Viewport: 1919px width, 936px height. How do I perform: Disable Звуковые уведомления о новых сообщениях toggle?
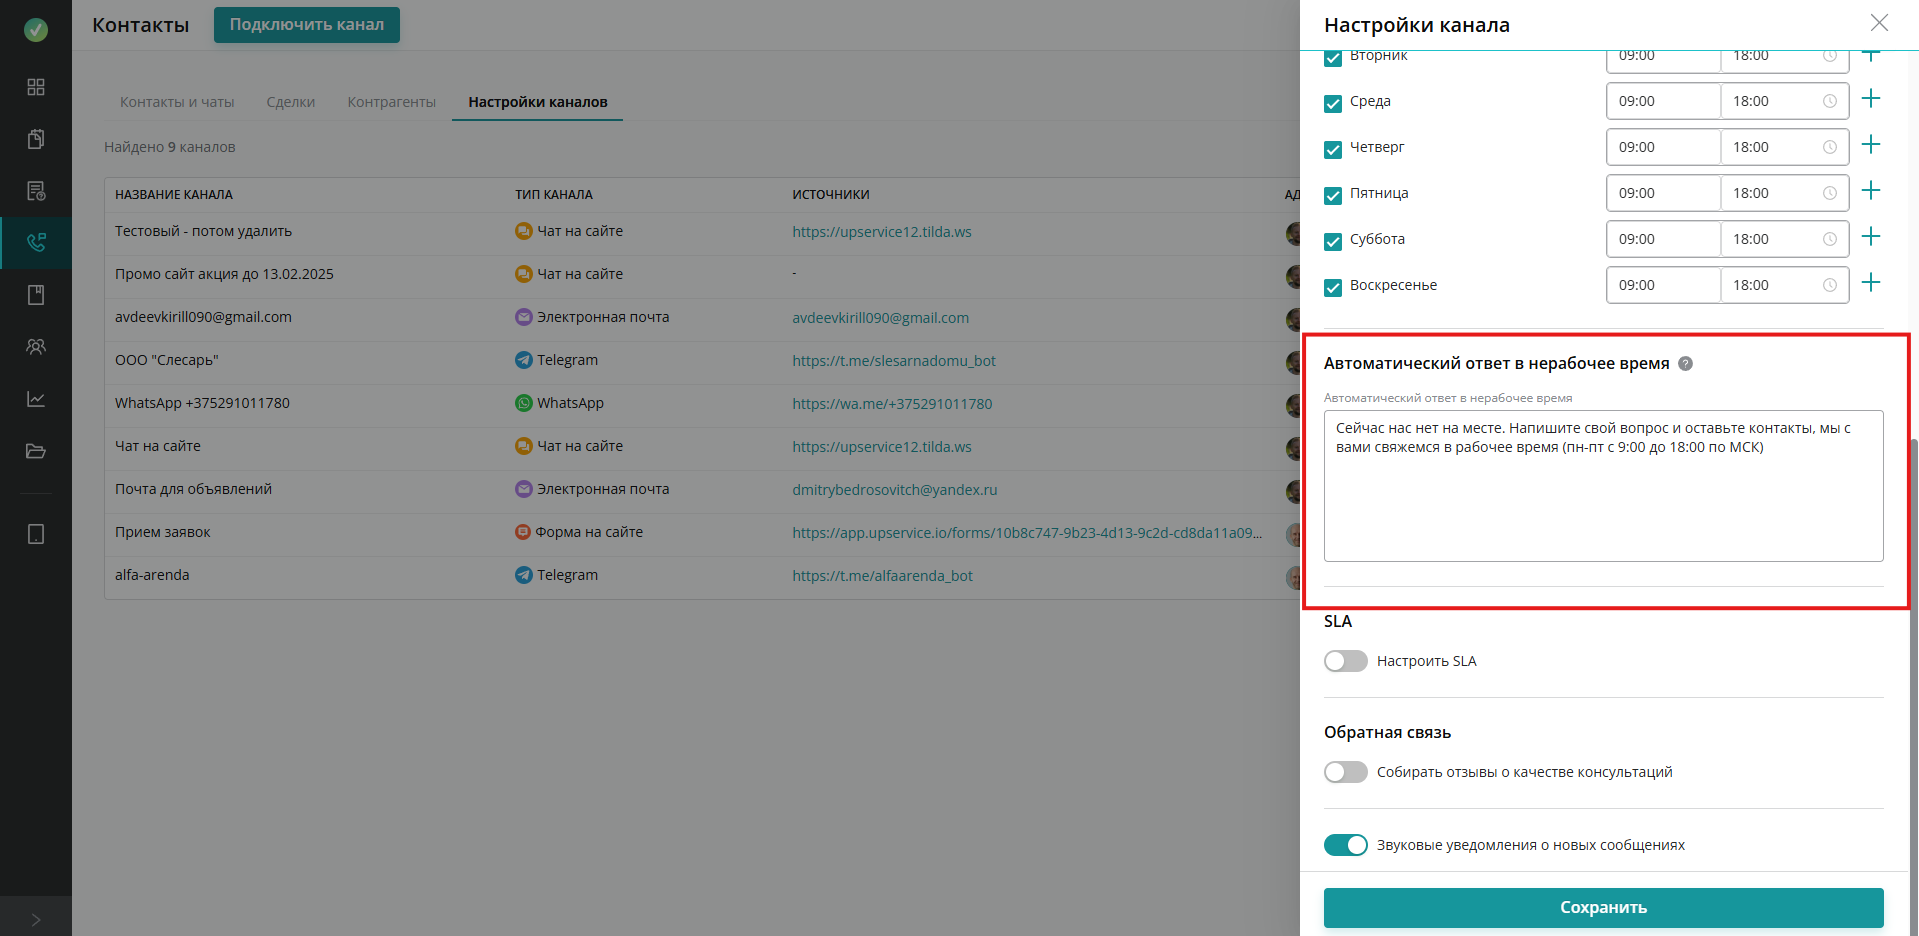[x=1345, y=845]
